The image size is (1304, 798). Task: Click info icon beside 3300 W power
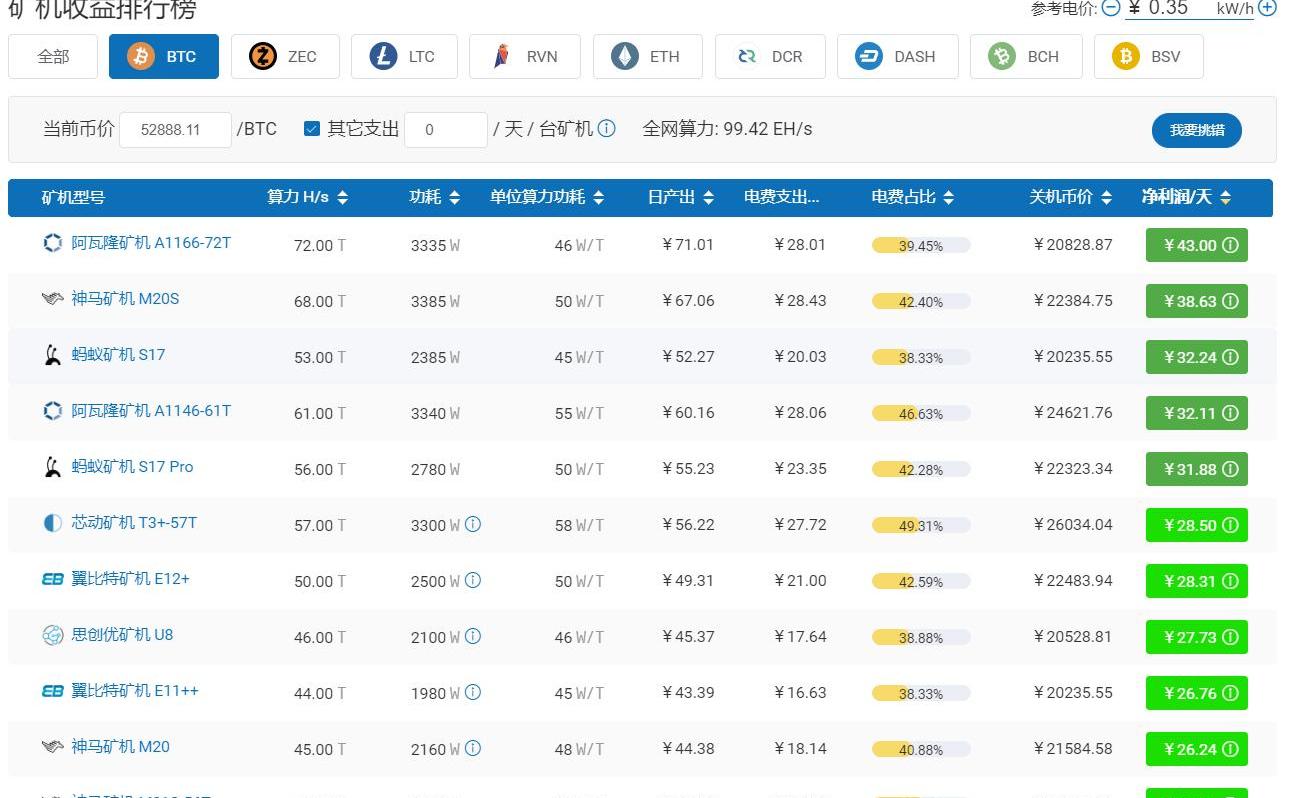tap(473, 524)
